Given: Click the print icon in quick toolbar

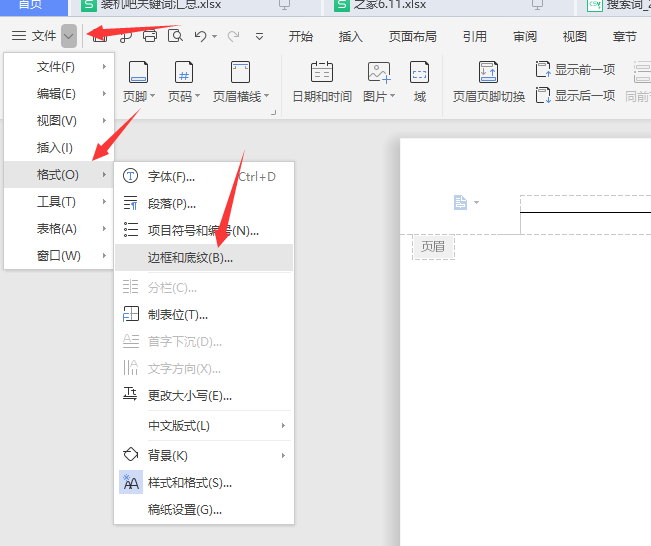Looking at the screenshot, I should [150, 36].
